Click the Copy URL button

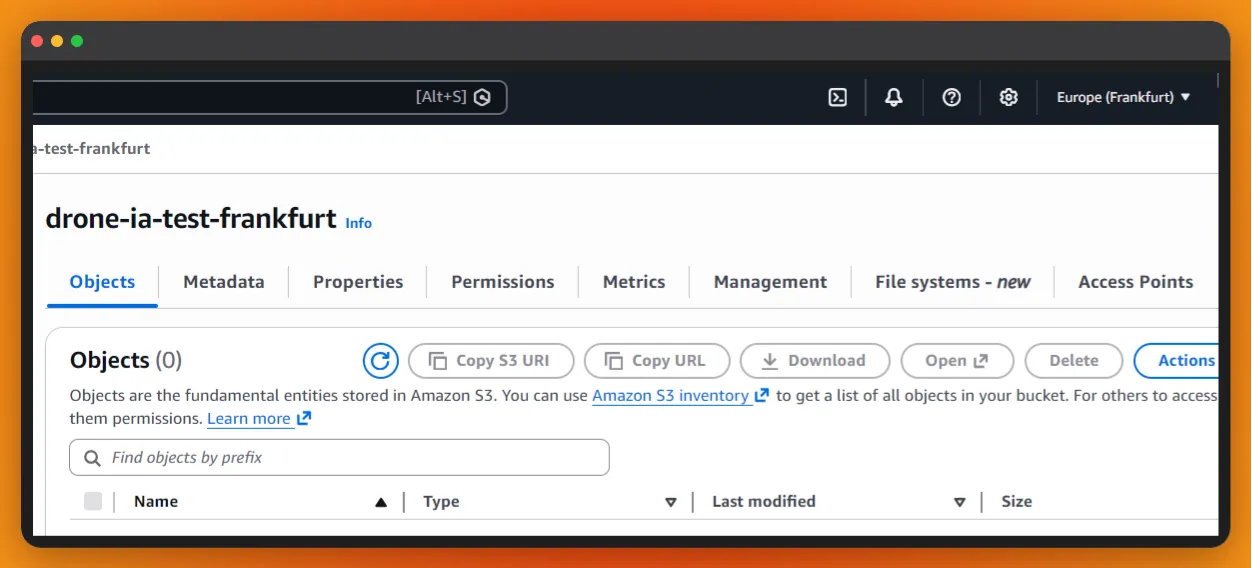pos(657,361)
